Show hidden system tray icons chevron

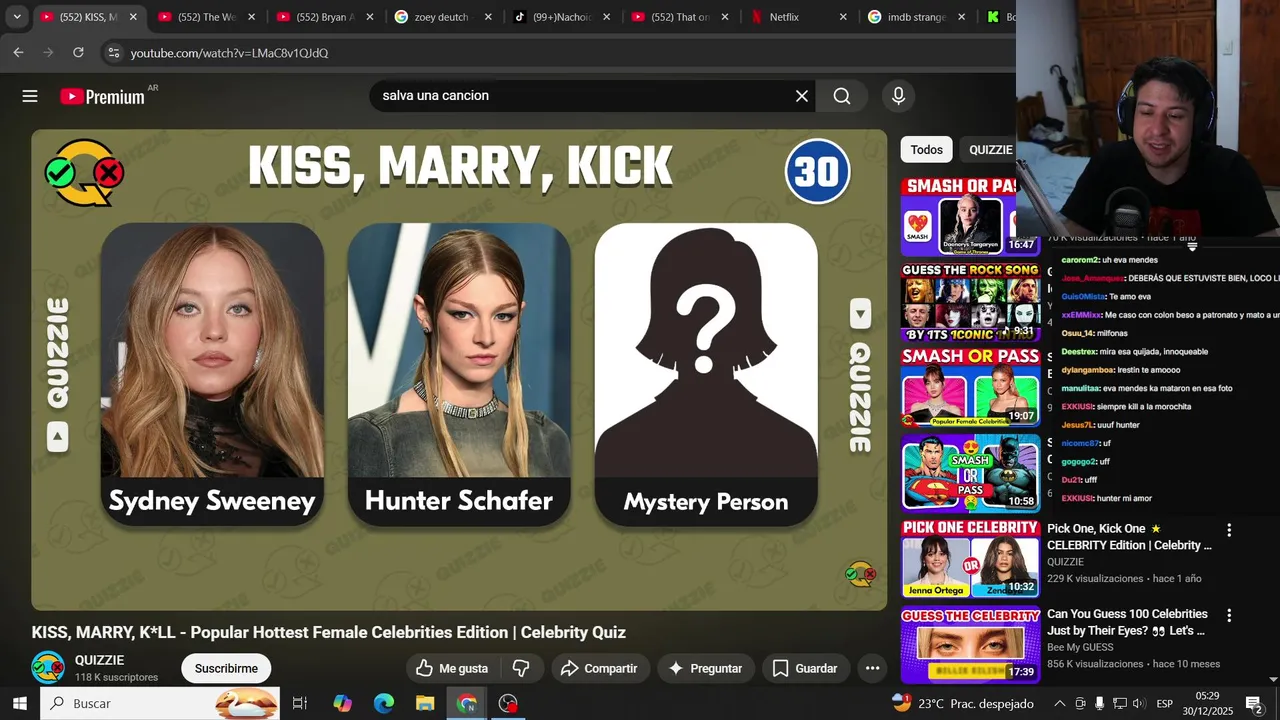(1060, 703)
